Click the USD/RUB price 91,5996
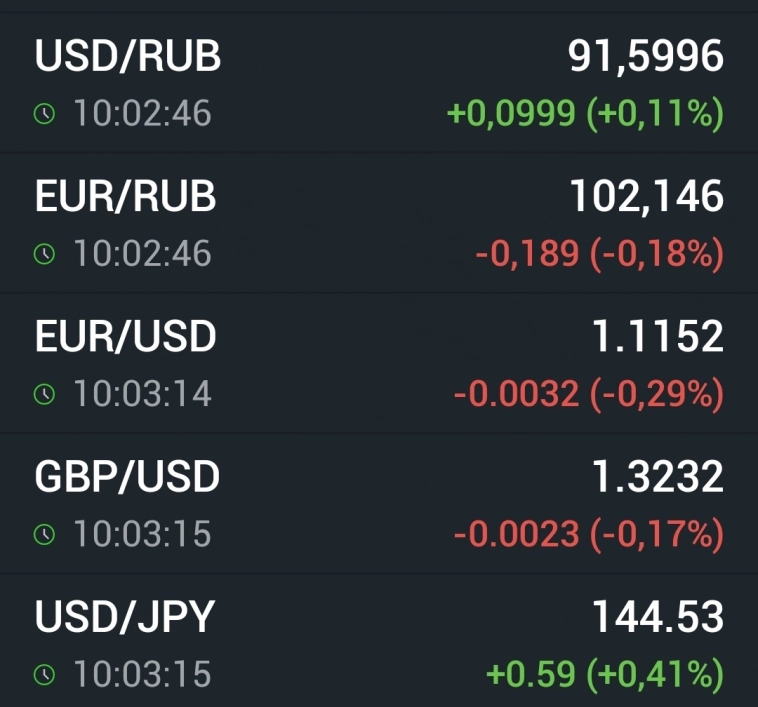The image size is (758, 707). pyautogui.click(x=646, y=57)
